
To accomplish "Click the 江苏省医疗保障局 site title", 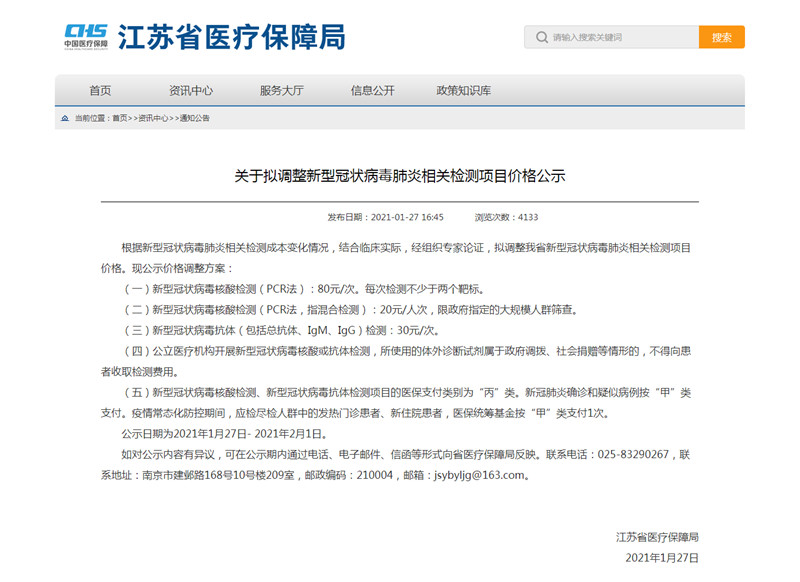I will (x=231, y=37).
